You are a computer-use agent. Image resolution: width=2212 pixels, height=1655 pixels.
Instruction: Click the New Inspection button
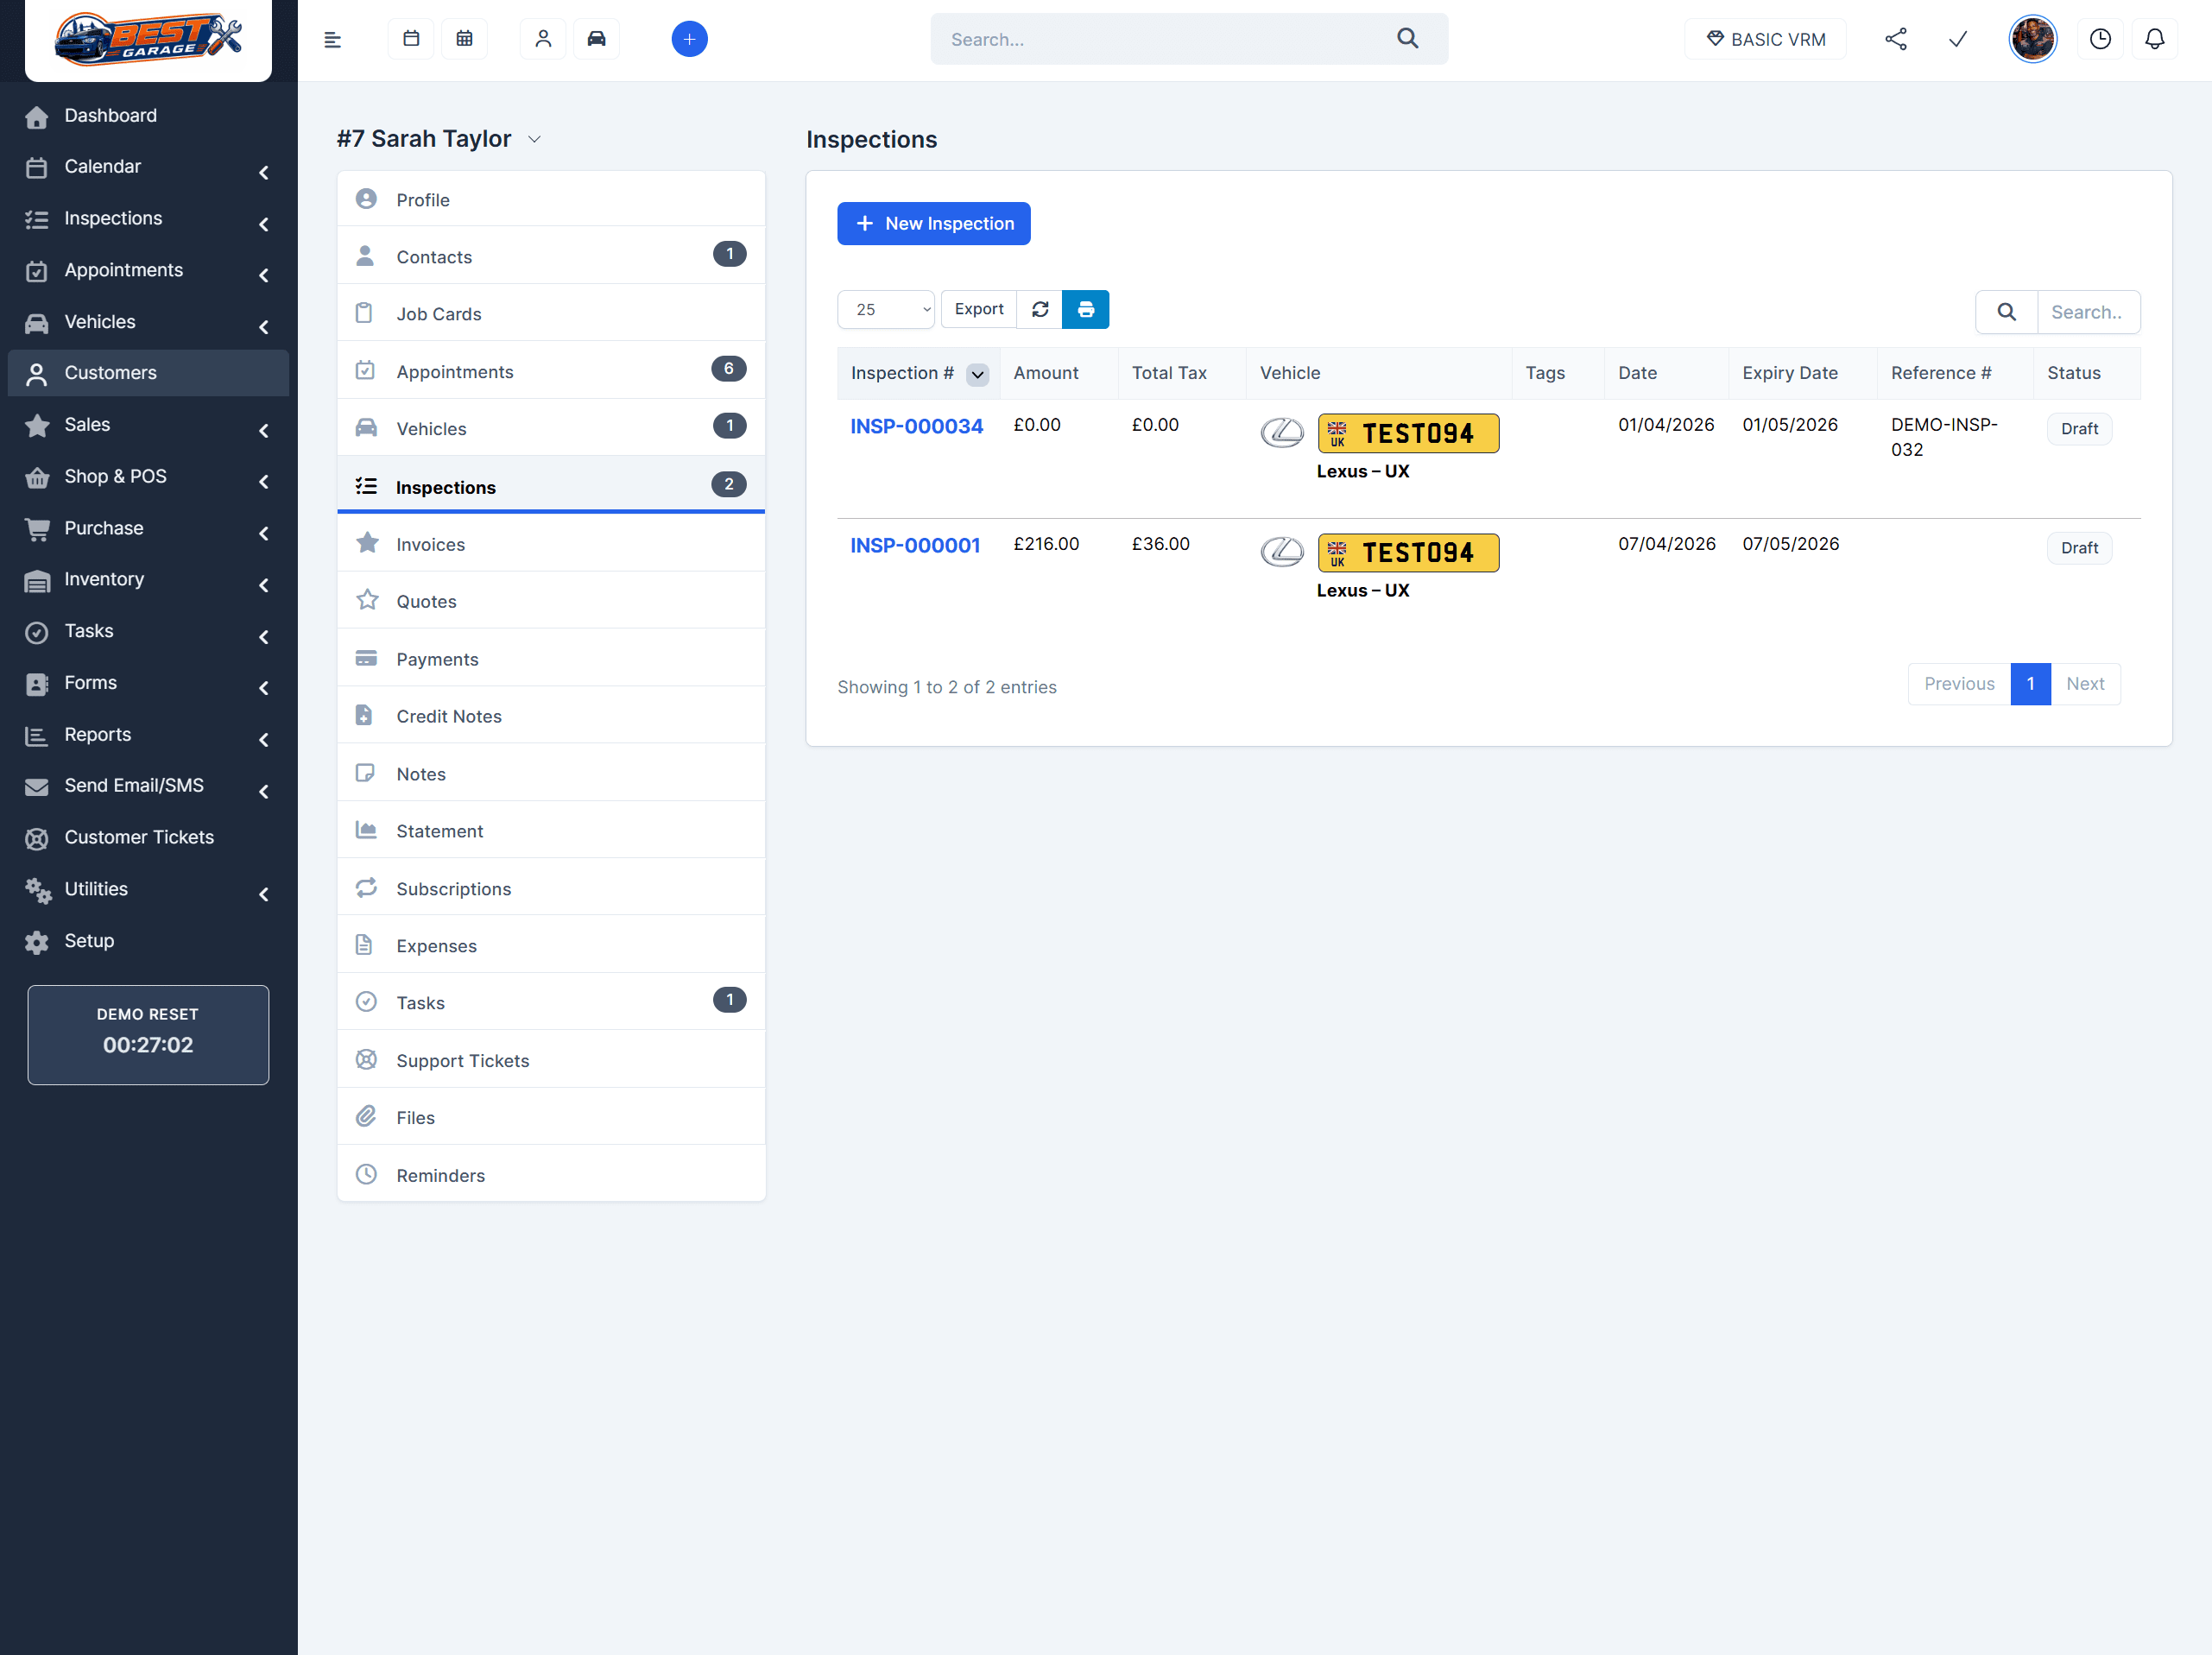[x=933, y=223]
